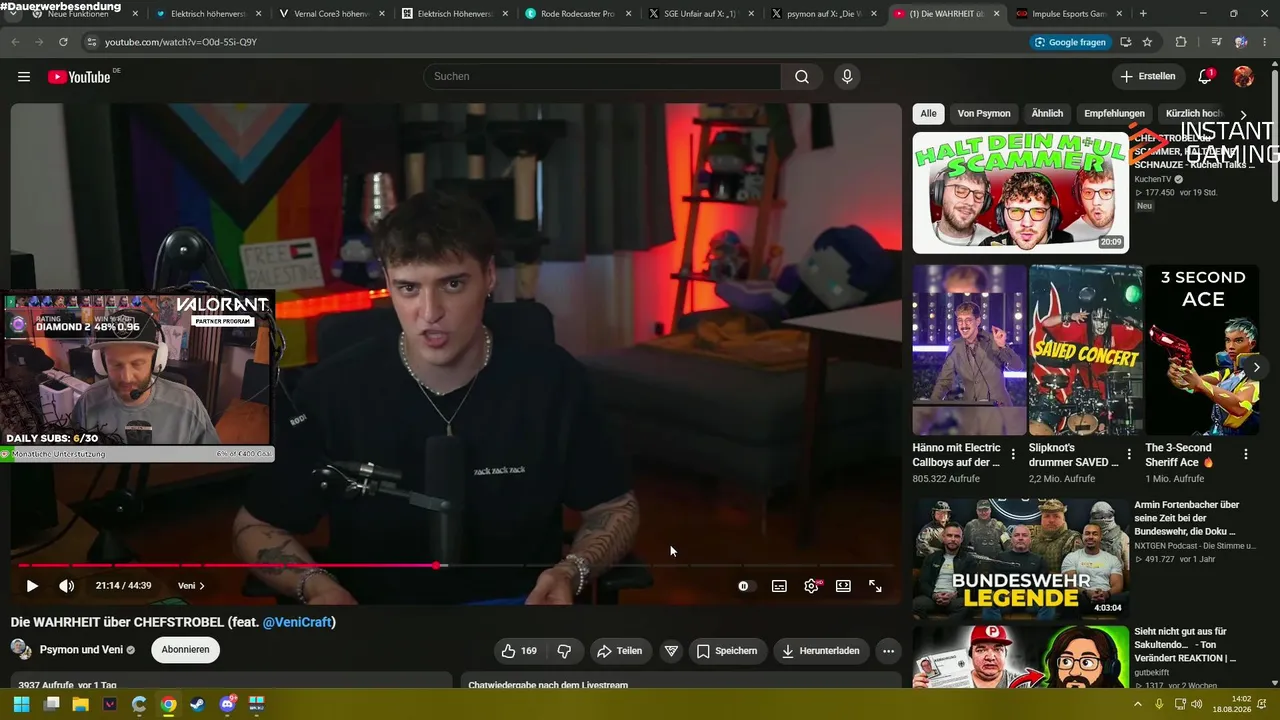The height and width of the screenshot is (720, 1280).
Task: Open Discord from the taskbar
Action: point(227,704)
